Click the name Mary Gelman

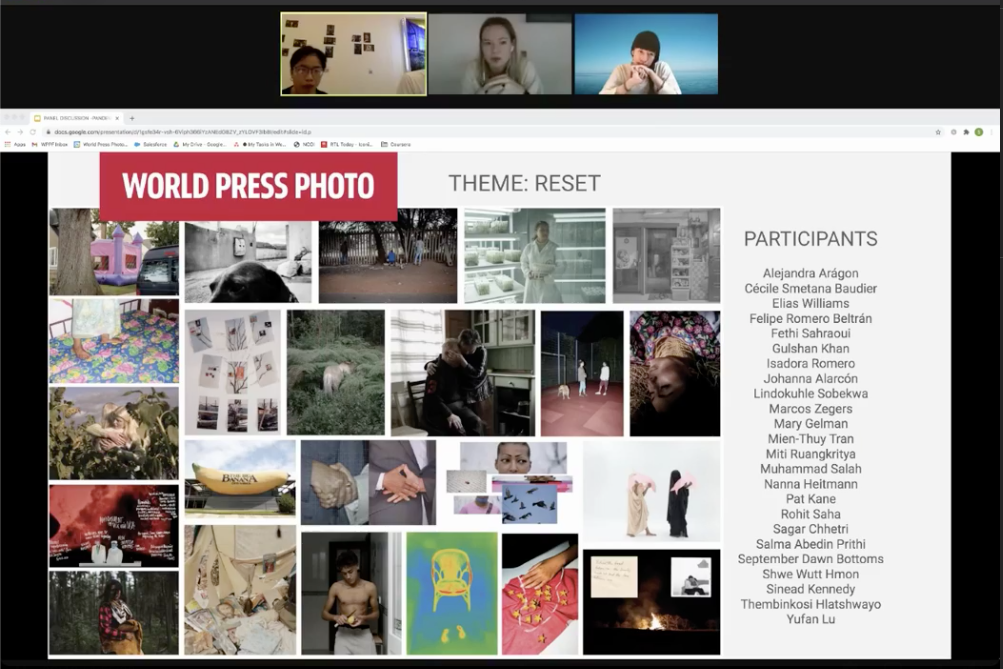point(810,423)
